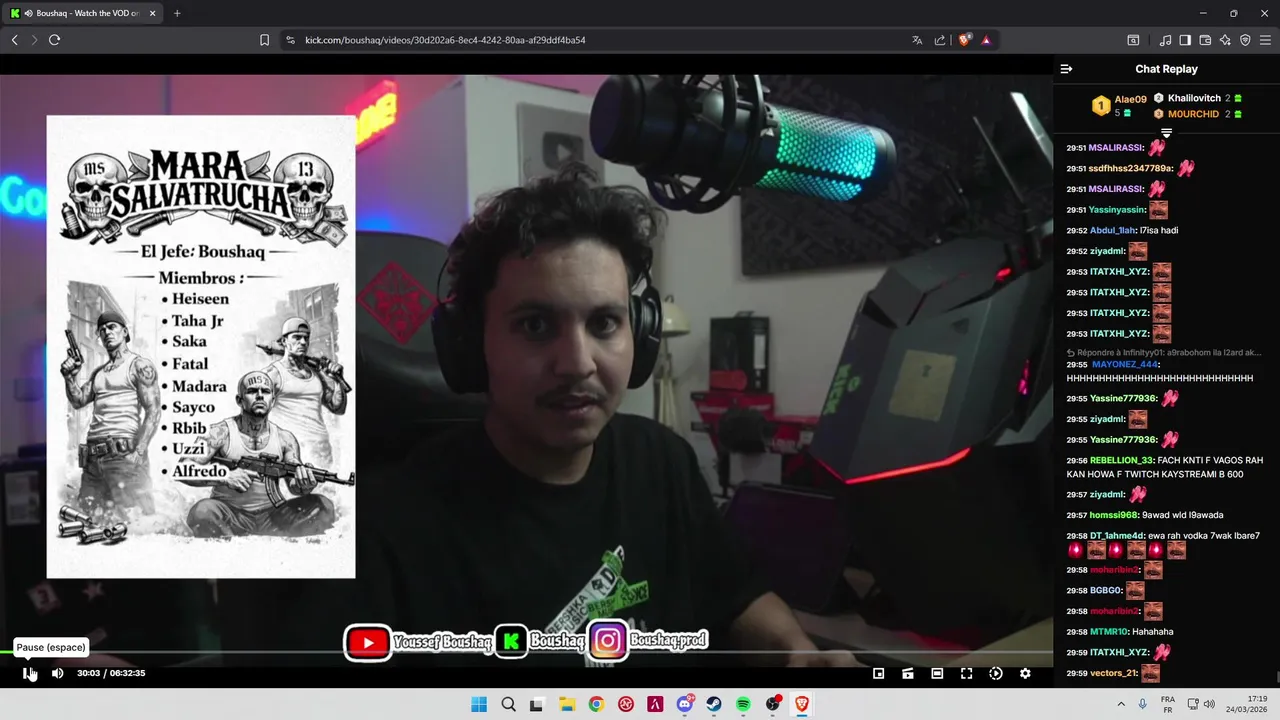Viewport: 1280px width, 720px height.
Task: Pause the video playback
Action: (29, 673)
